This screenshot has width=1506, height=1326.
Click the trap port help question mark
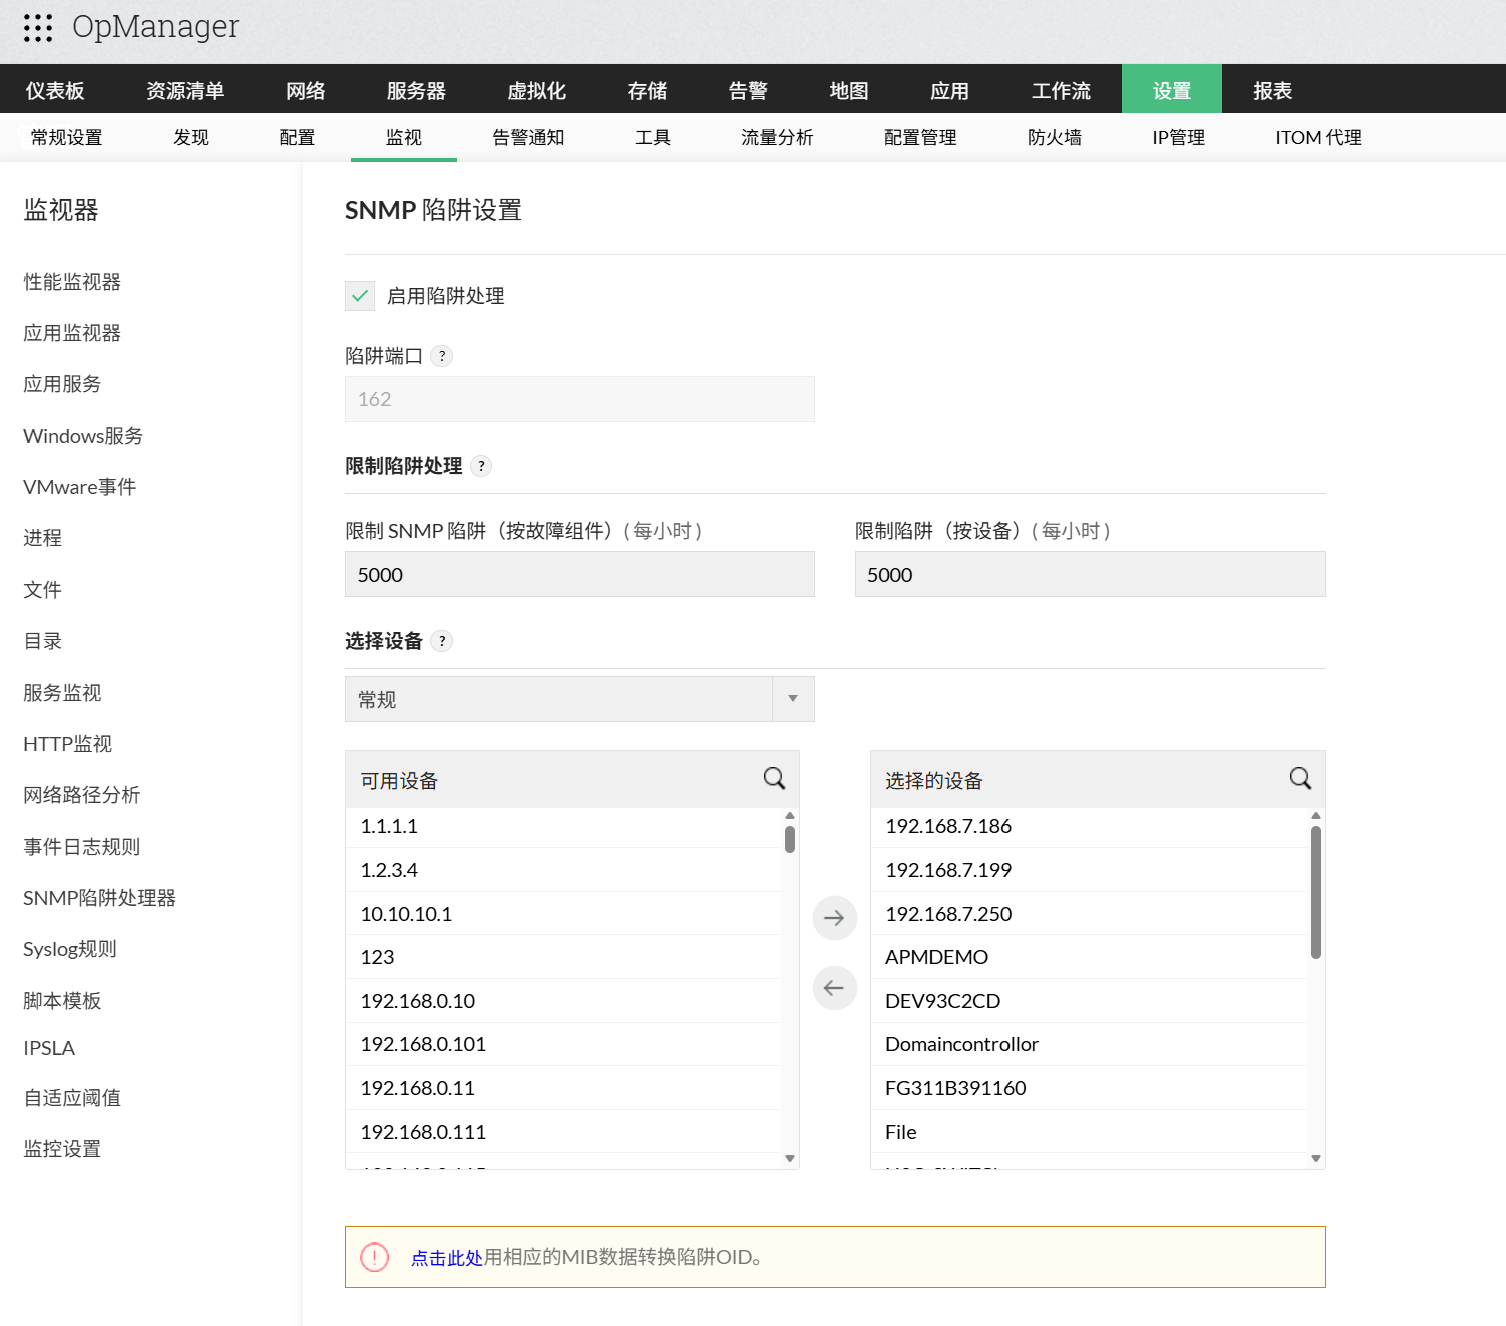[x=442, y=356]
